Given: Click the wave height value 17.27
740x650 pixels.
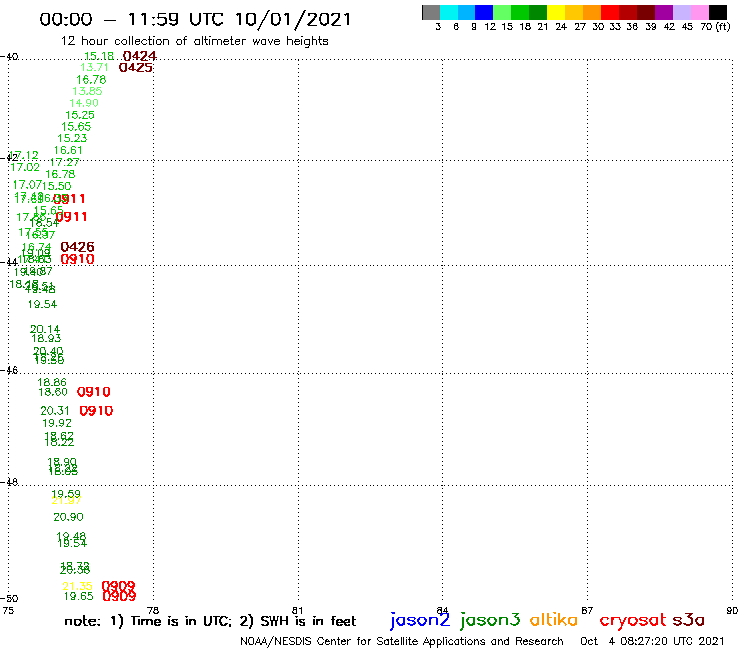Looking at the screenshot, I should (65, 162).
